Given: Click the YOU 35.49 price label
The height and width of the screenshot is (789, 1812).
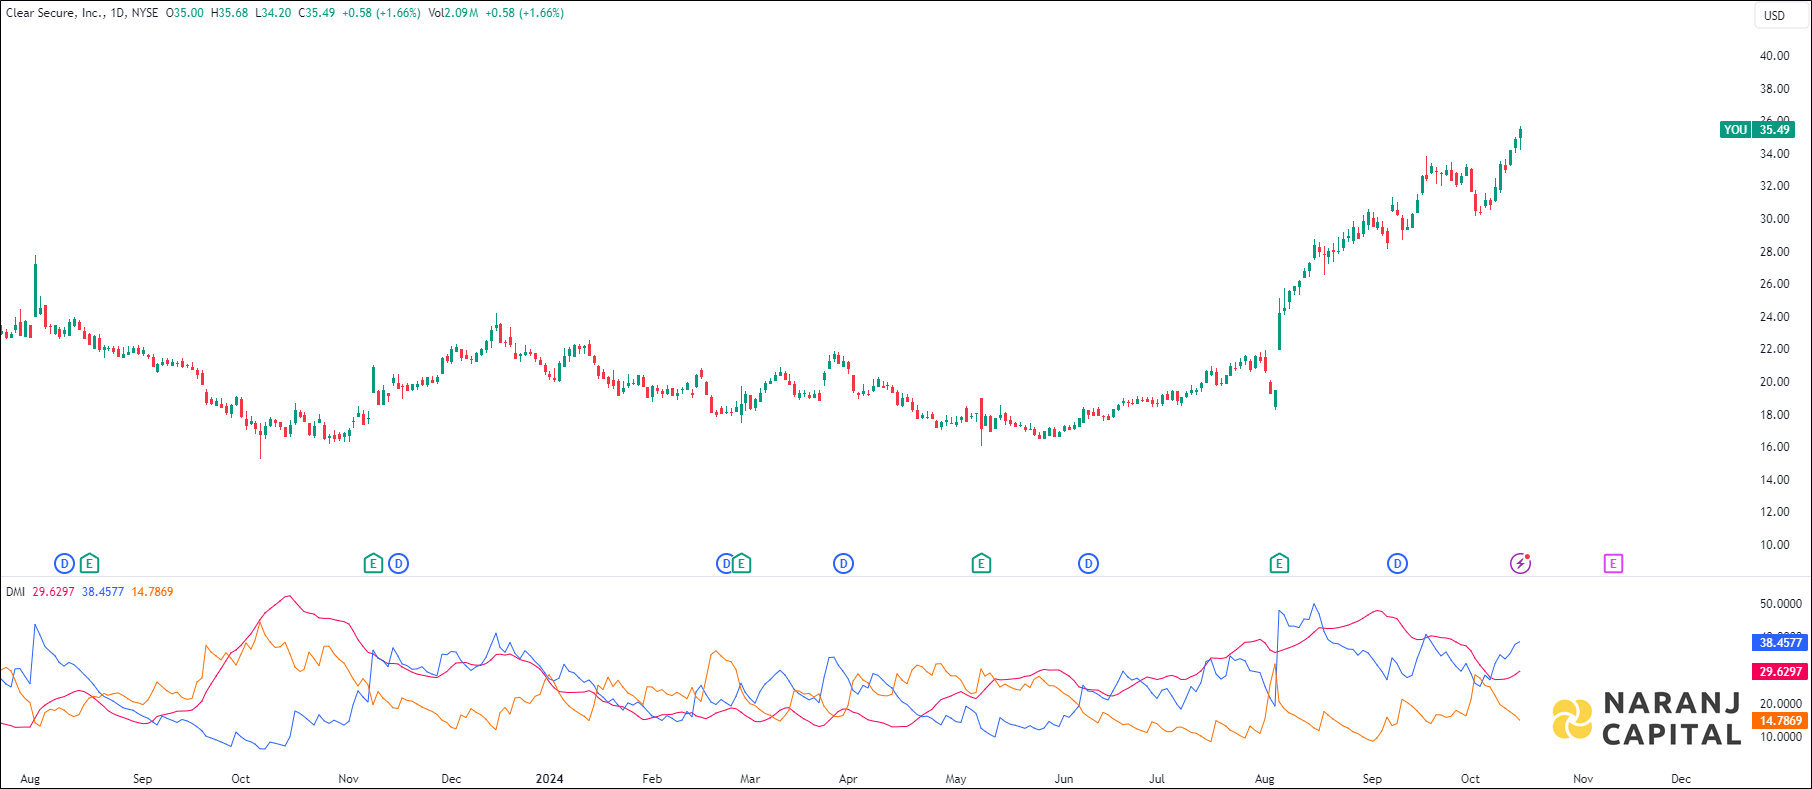Looking at the screenshot, I should [1757, 130].
